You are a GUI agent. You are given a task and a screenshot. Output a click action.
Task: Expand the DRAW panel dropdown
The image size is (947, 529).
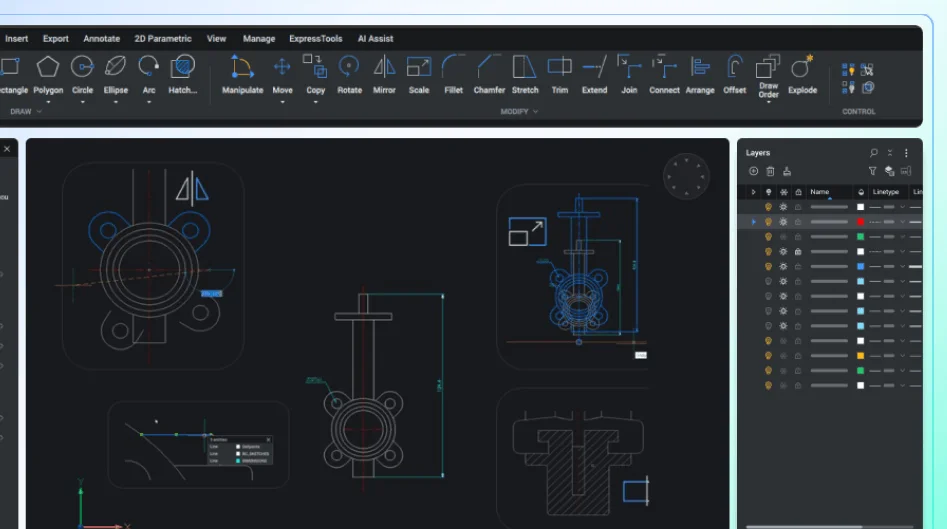[39, 112]
